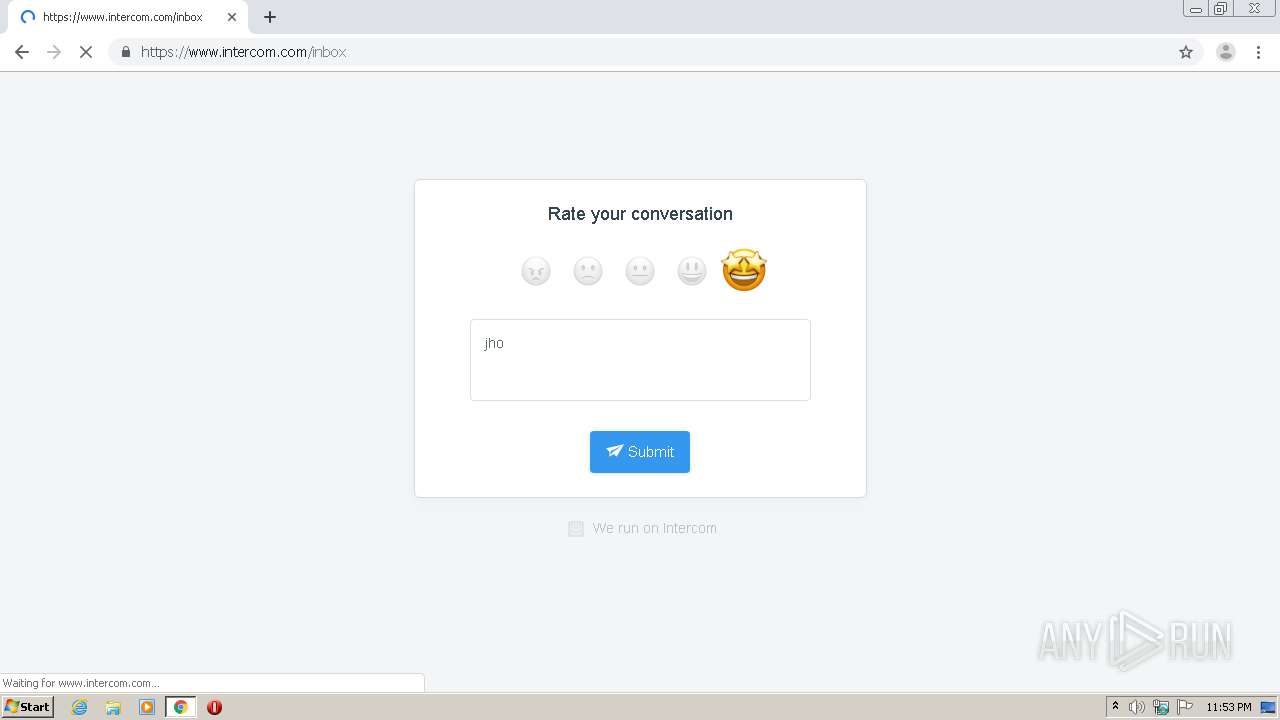This screenshot has height=720, width=1280.
Task: View site security padlock info
Action: [x=126, y=52]
